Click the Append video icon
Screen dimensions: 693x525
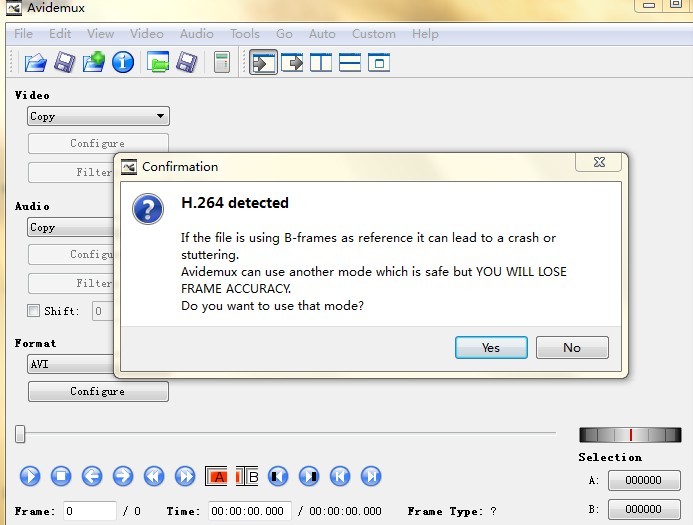(x=94, y=62)
